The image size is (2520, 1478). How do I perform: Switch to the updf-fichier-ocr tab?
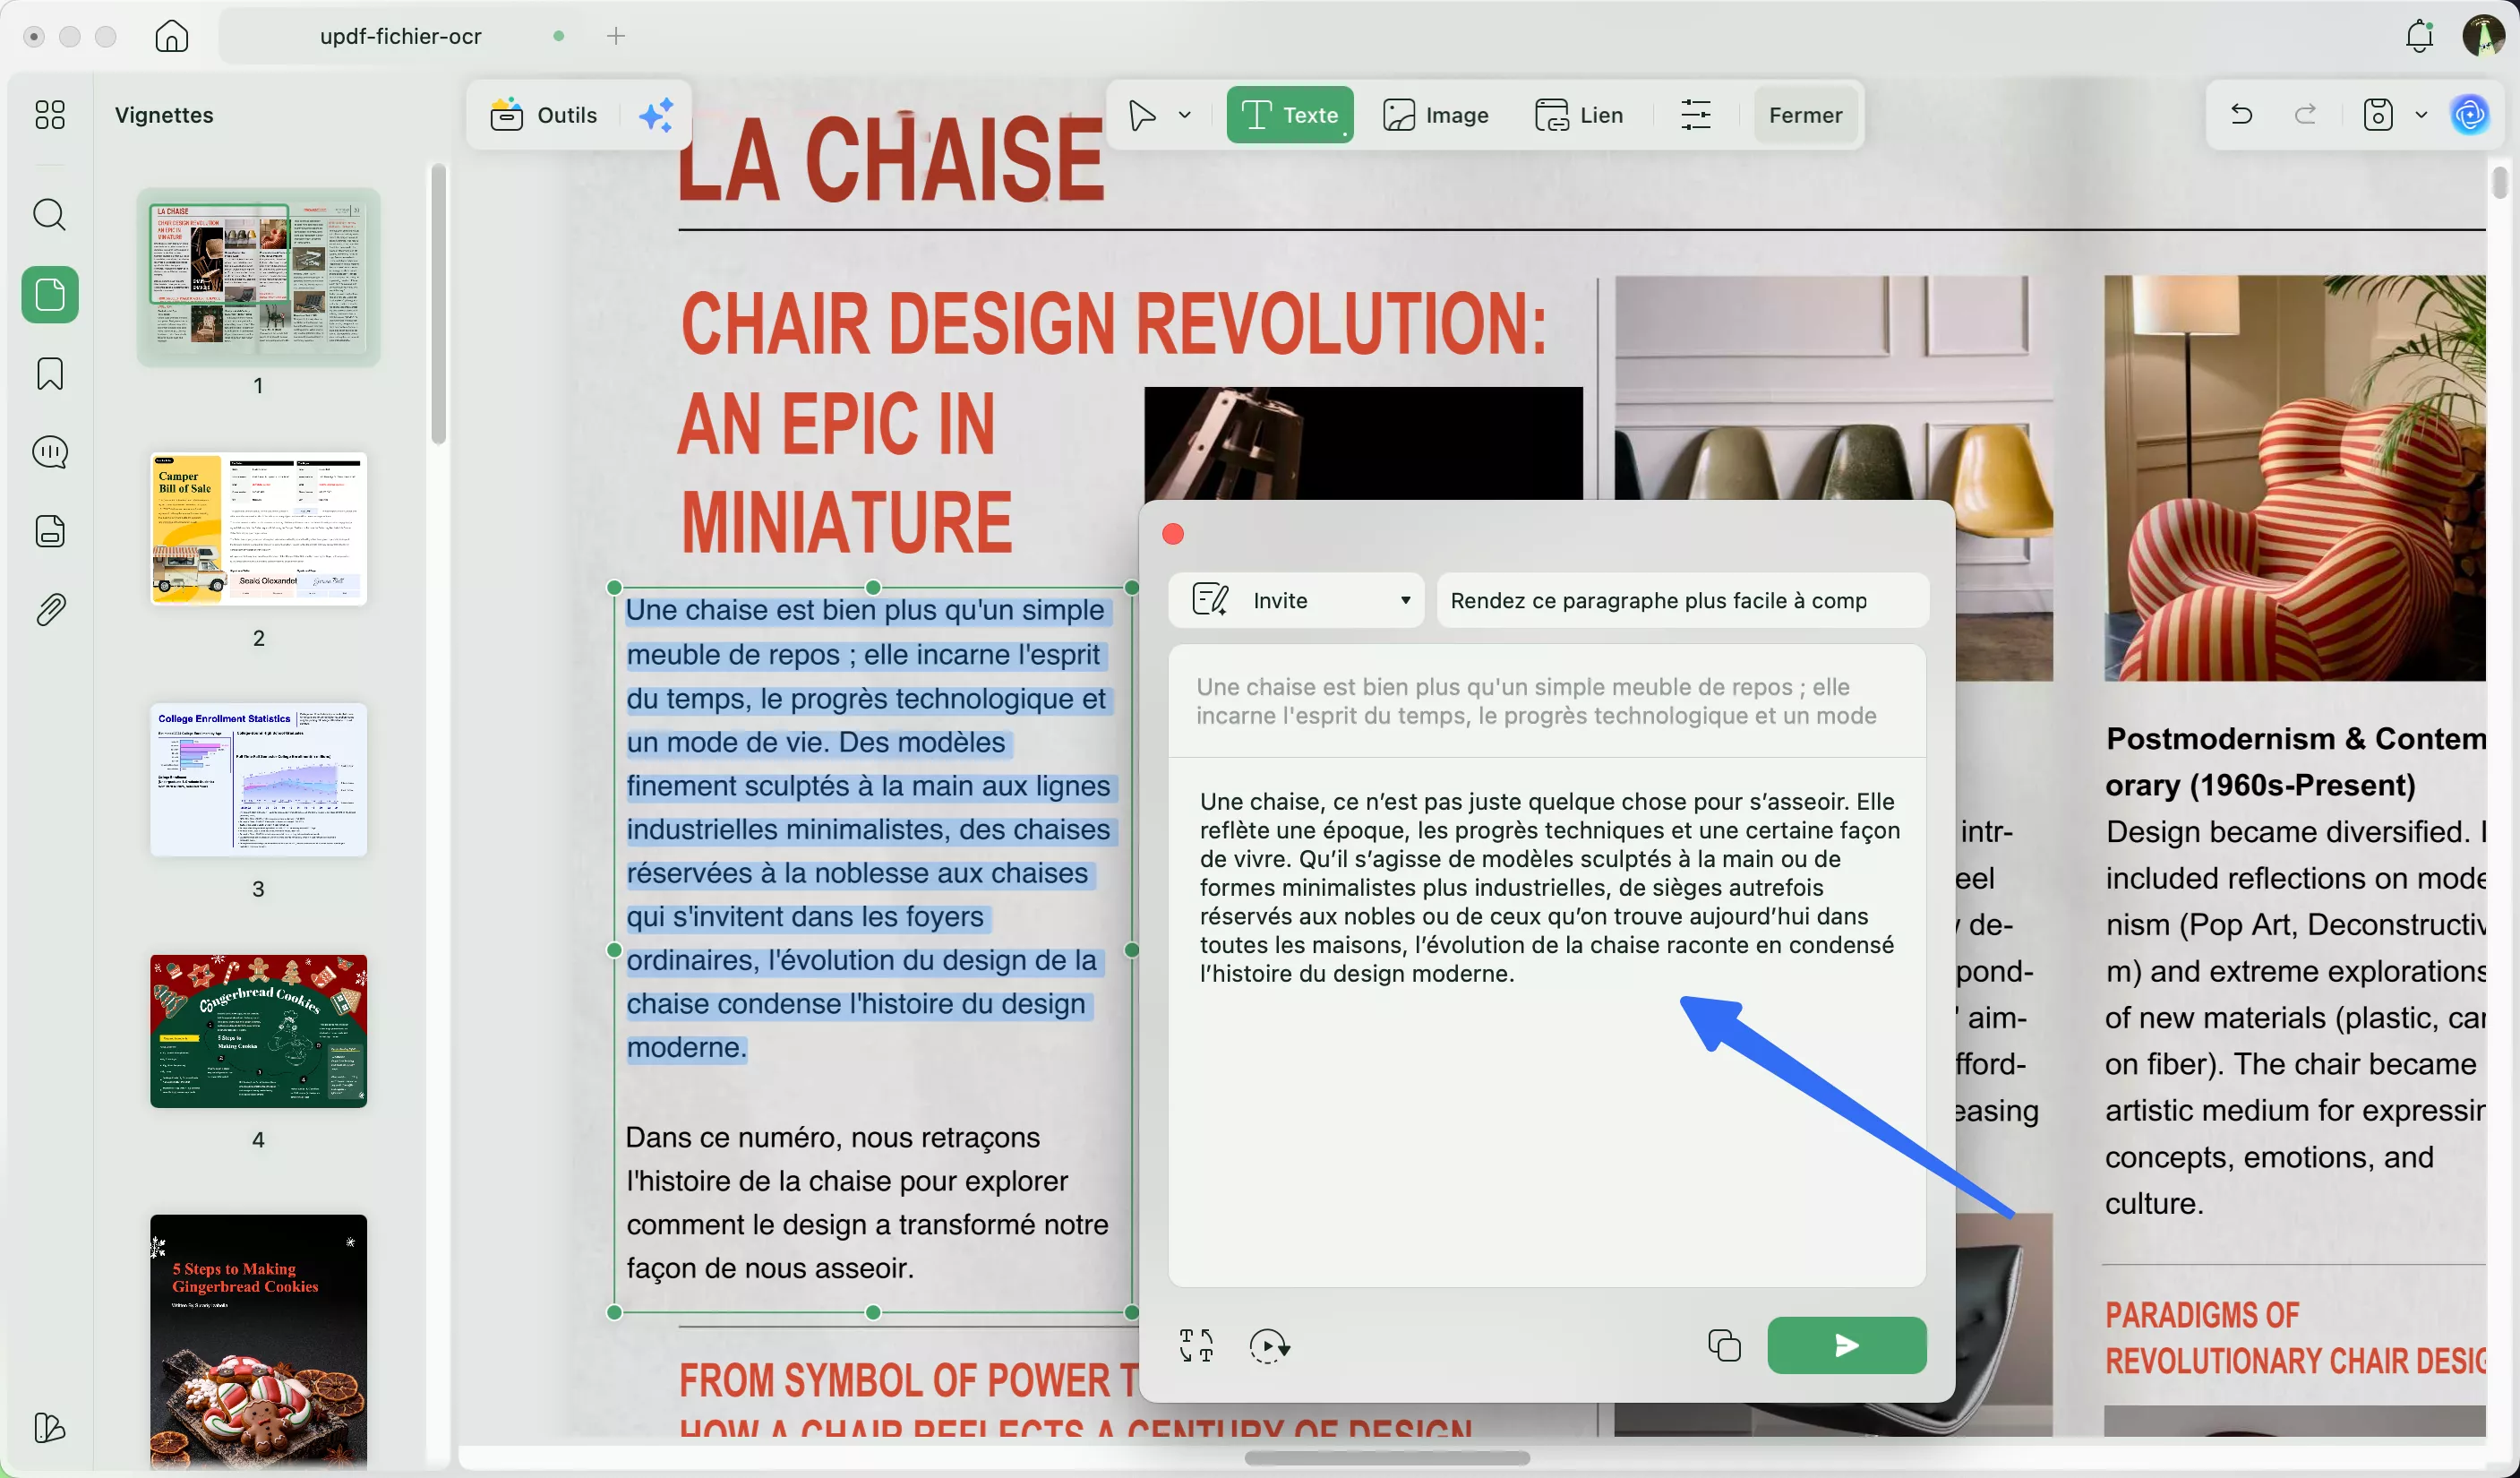tap(399, 35)
